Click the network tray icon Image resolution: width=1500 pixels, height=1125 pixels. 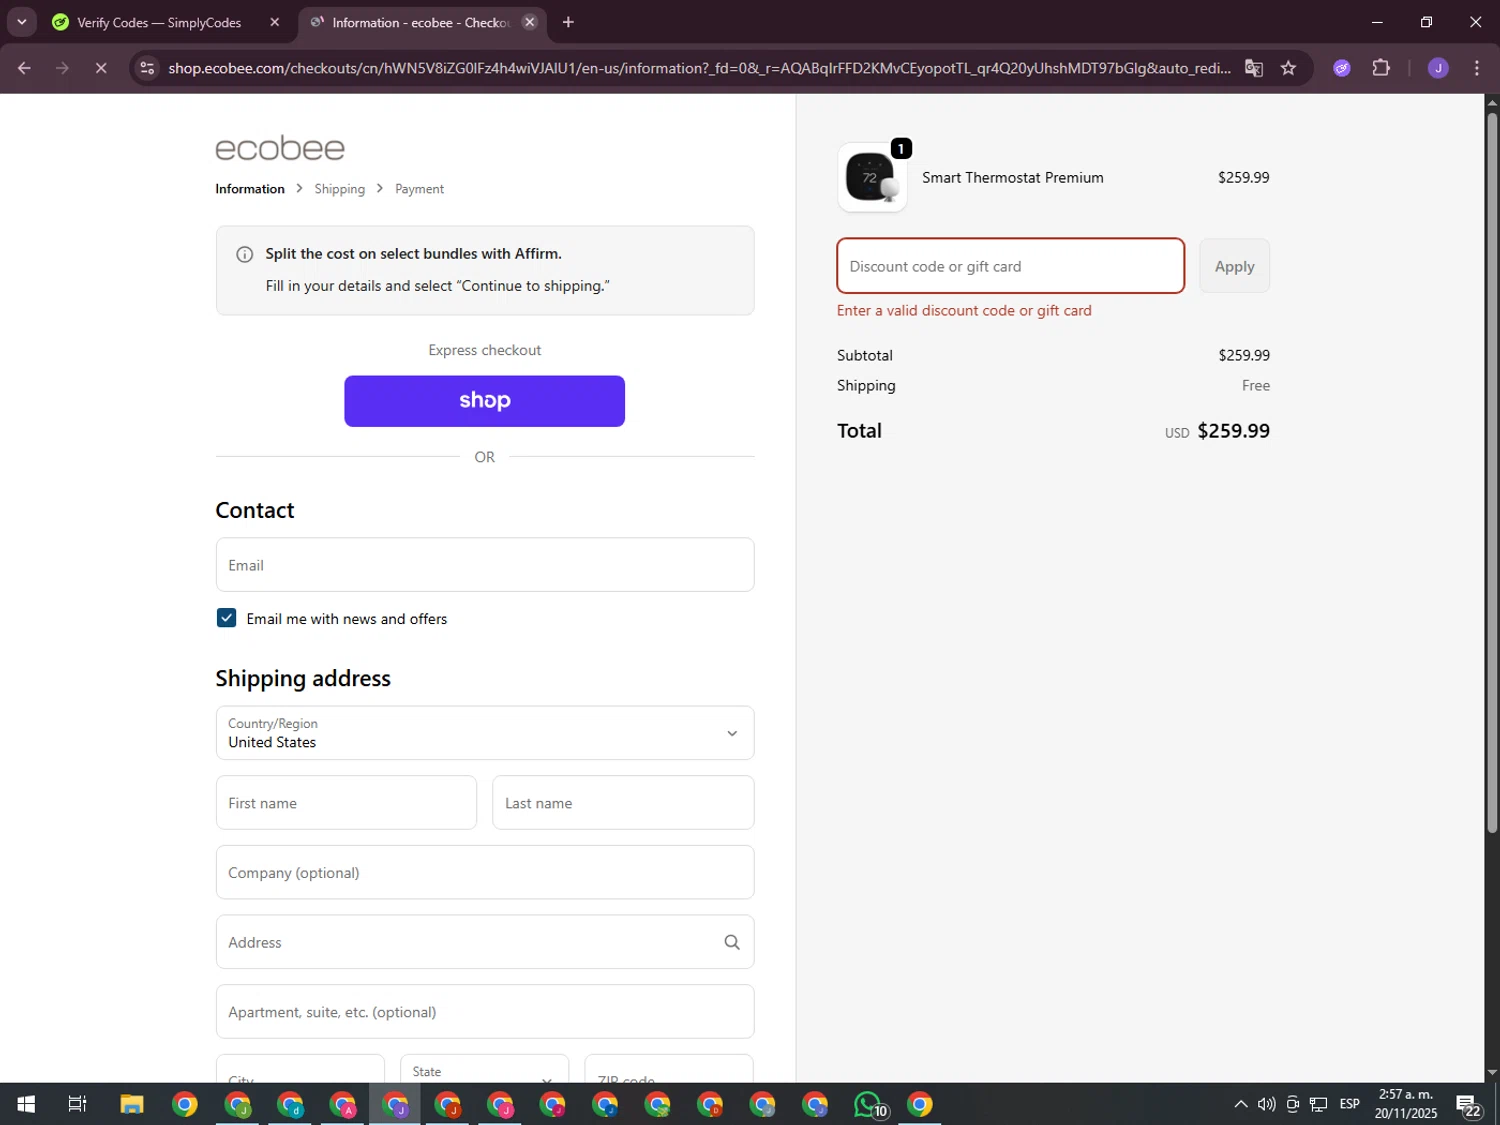(x=1318, y=1104)
